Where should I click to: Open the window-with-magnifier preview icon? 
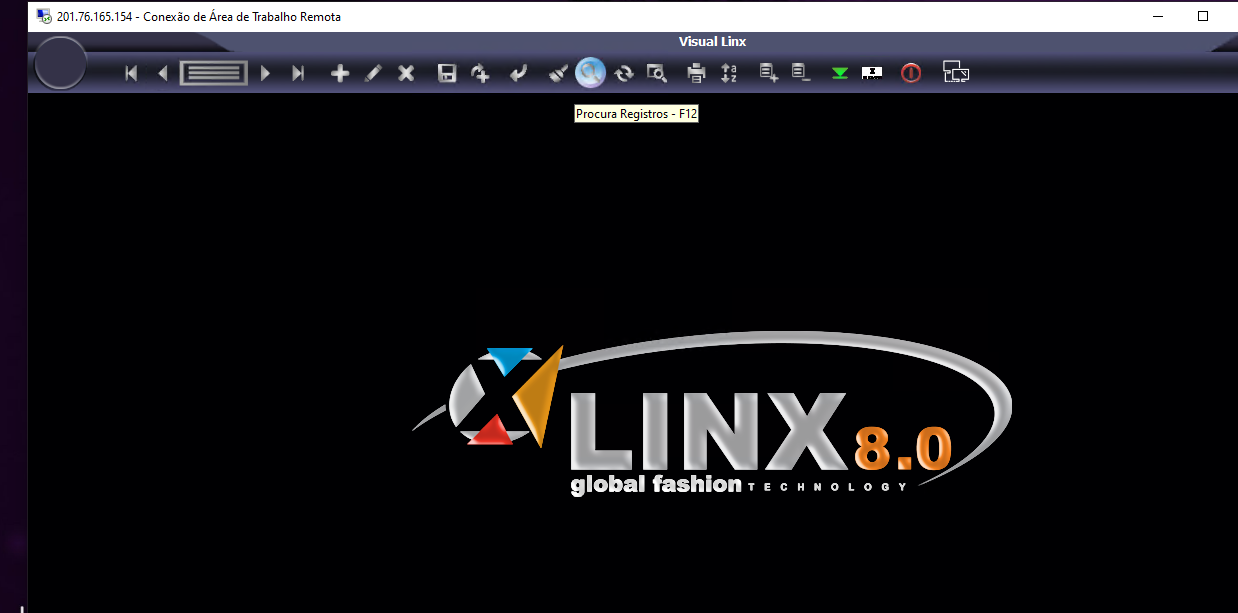pos(656,73)
